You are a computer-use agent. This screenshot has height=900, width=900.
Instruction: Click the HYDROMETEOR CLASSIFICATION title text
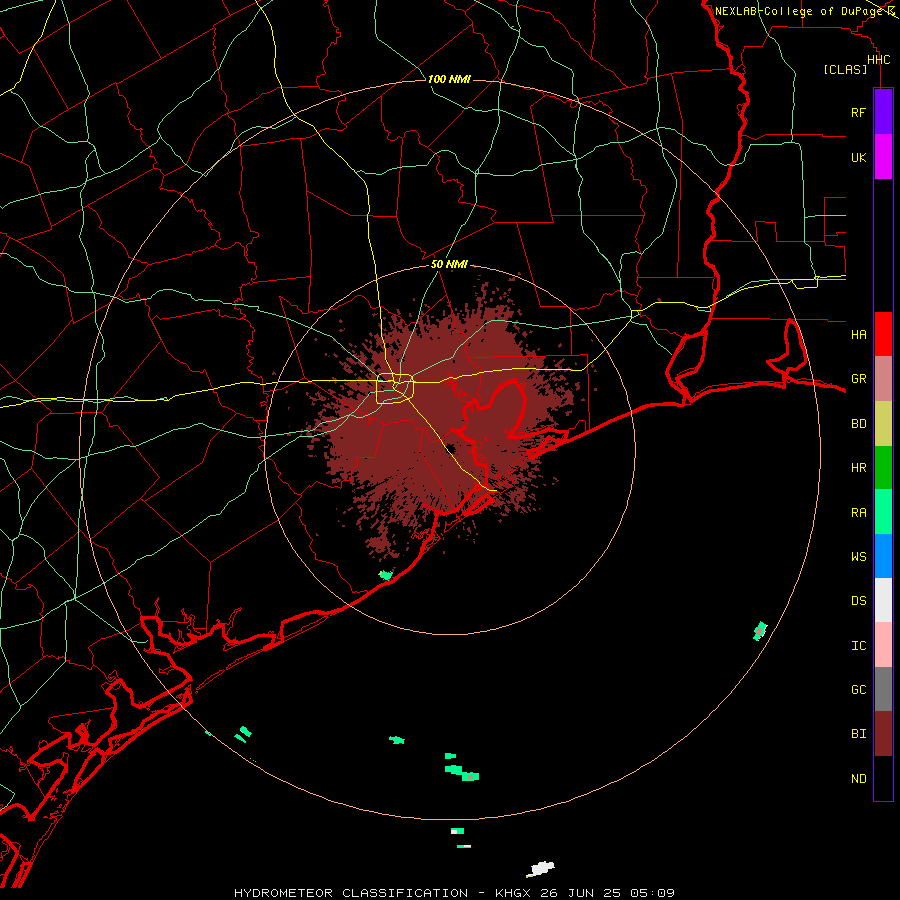click(x=351, y=893)
